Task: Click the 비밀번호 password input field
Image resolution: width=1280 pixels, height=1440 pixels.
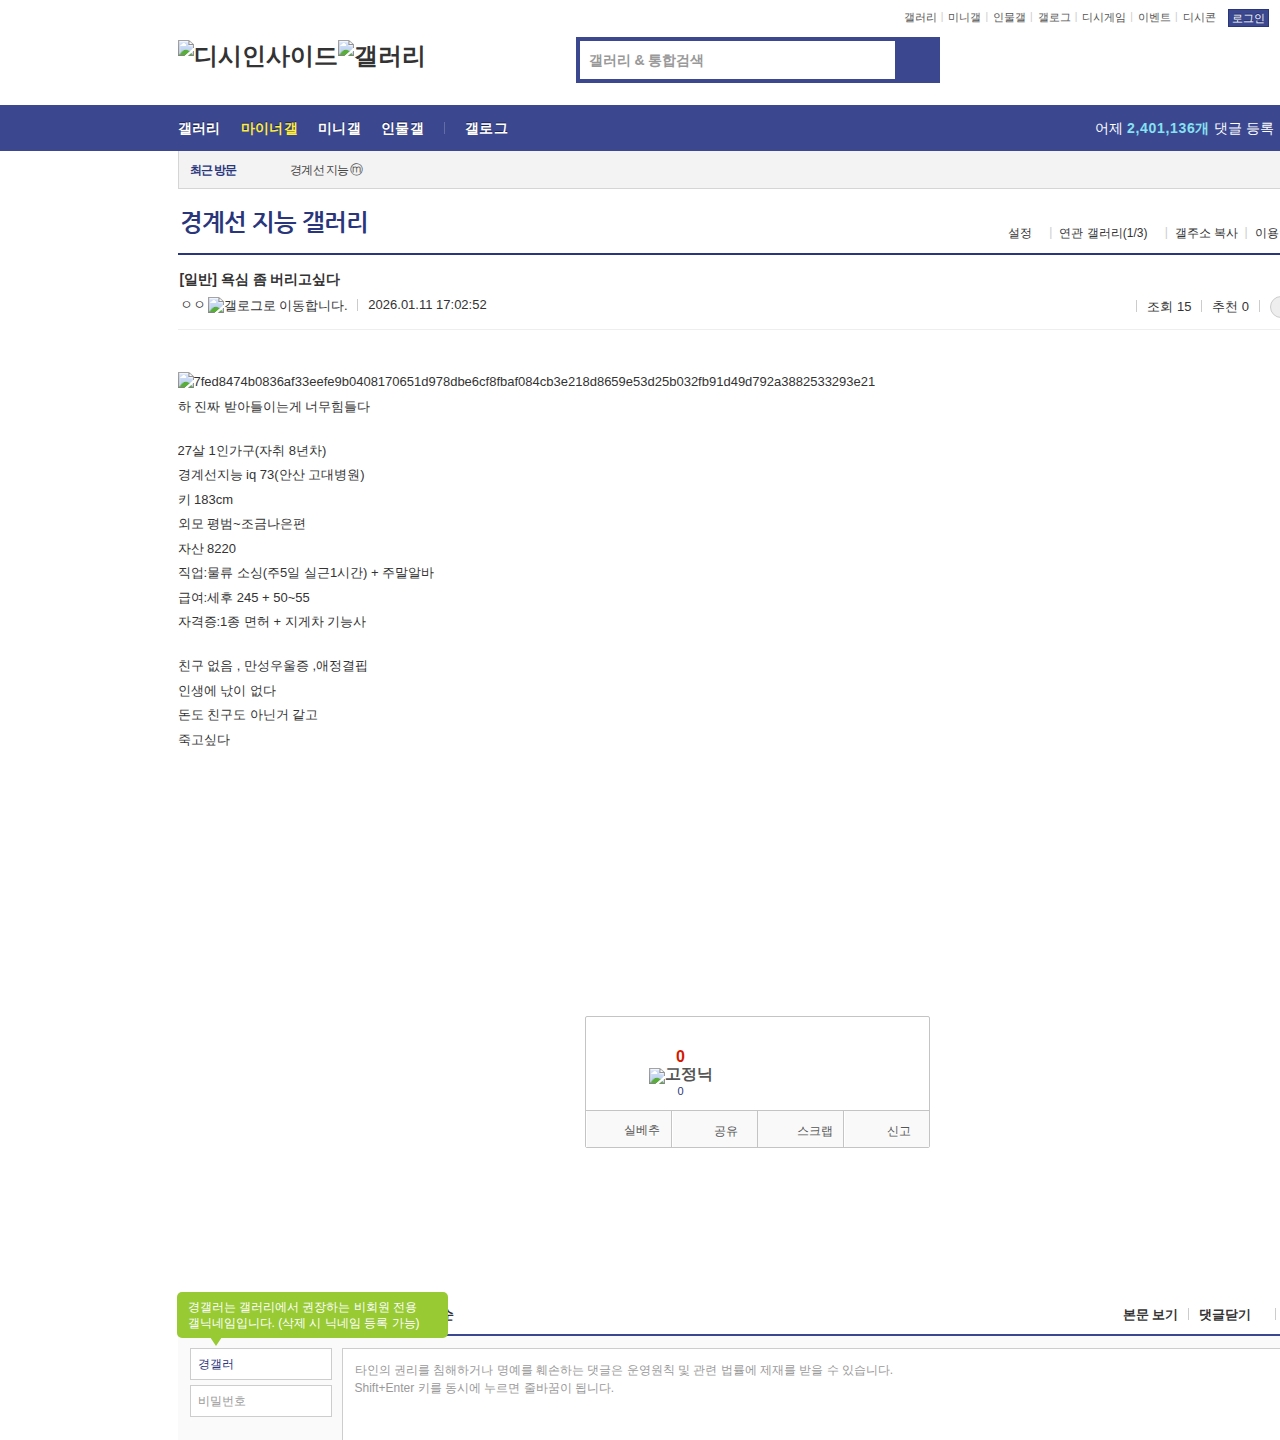Action: click(x=261, y=1401)
